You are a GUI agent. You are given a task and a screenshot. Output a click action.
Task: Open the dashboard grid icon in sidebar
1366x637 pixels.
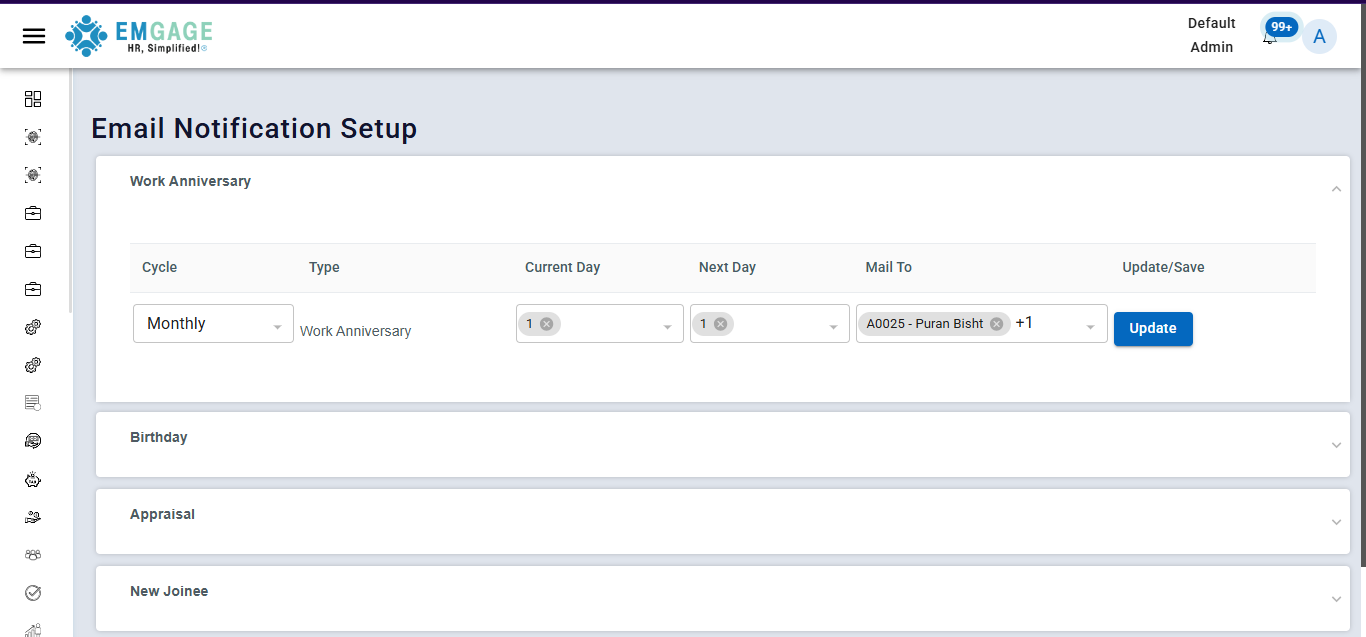33,99
